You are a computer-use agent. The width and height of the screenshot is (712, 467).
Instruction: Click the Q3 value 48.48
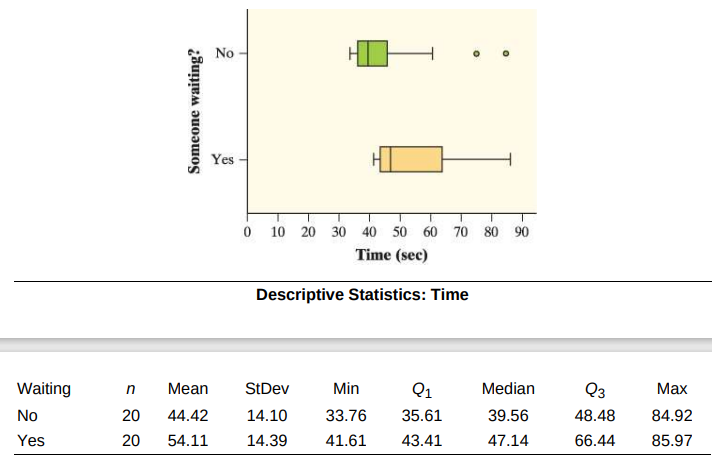(594, 415)
